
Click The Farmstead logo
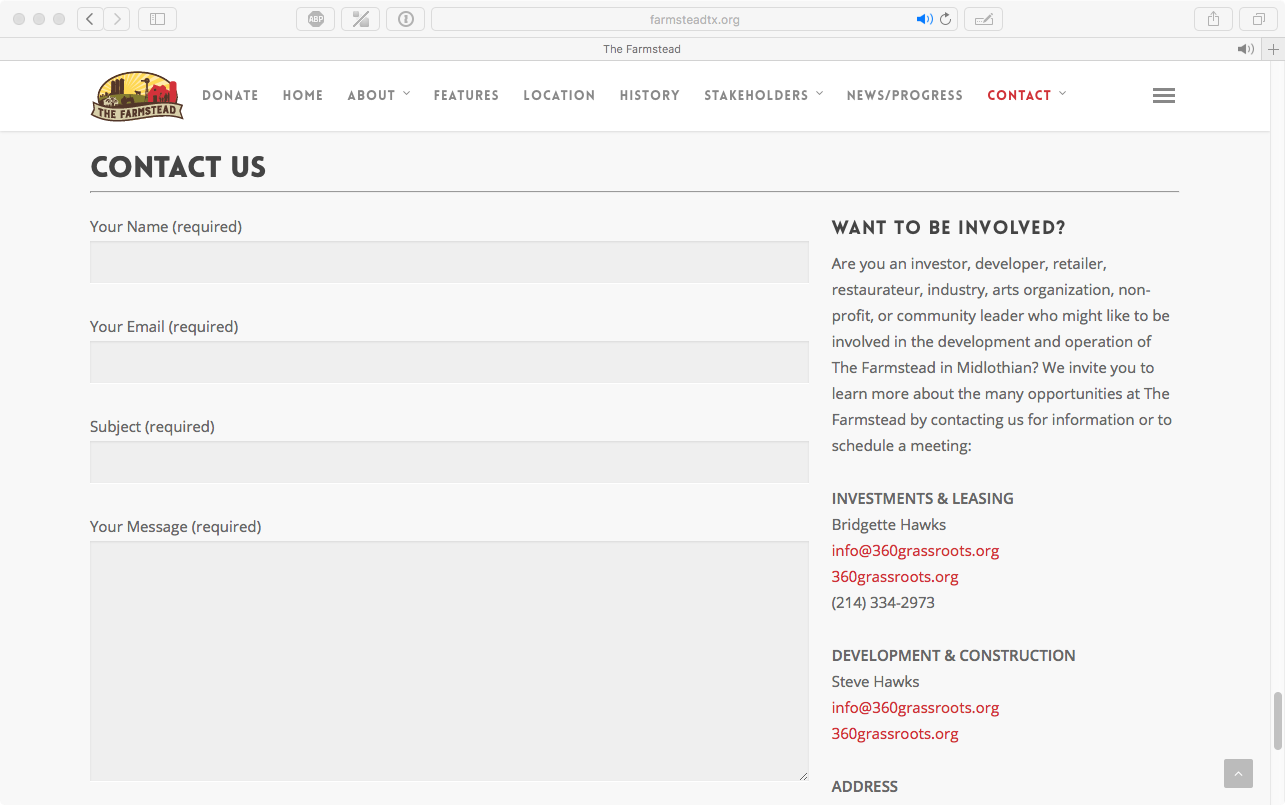click(x=137, y=96)
